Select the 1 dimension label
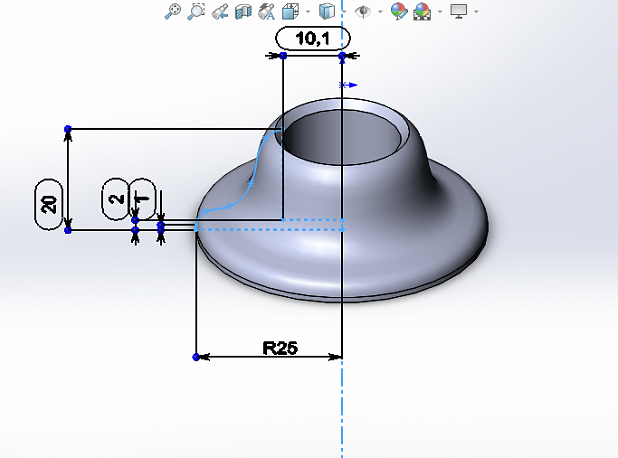This screenshot has width=618, height=458. (143, 199)
